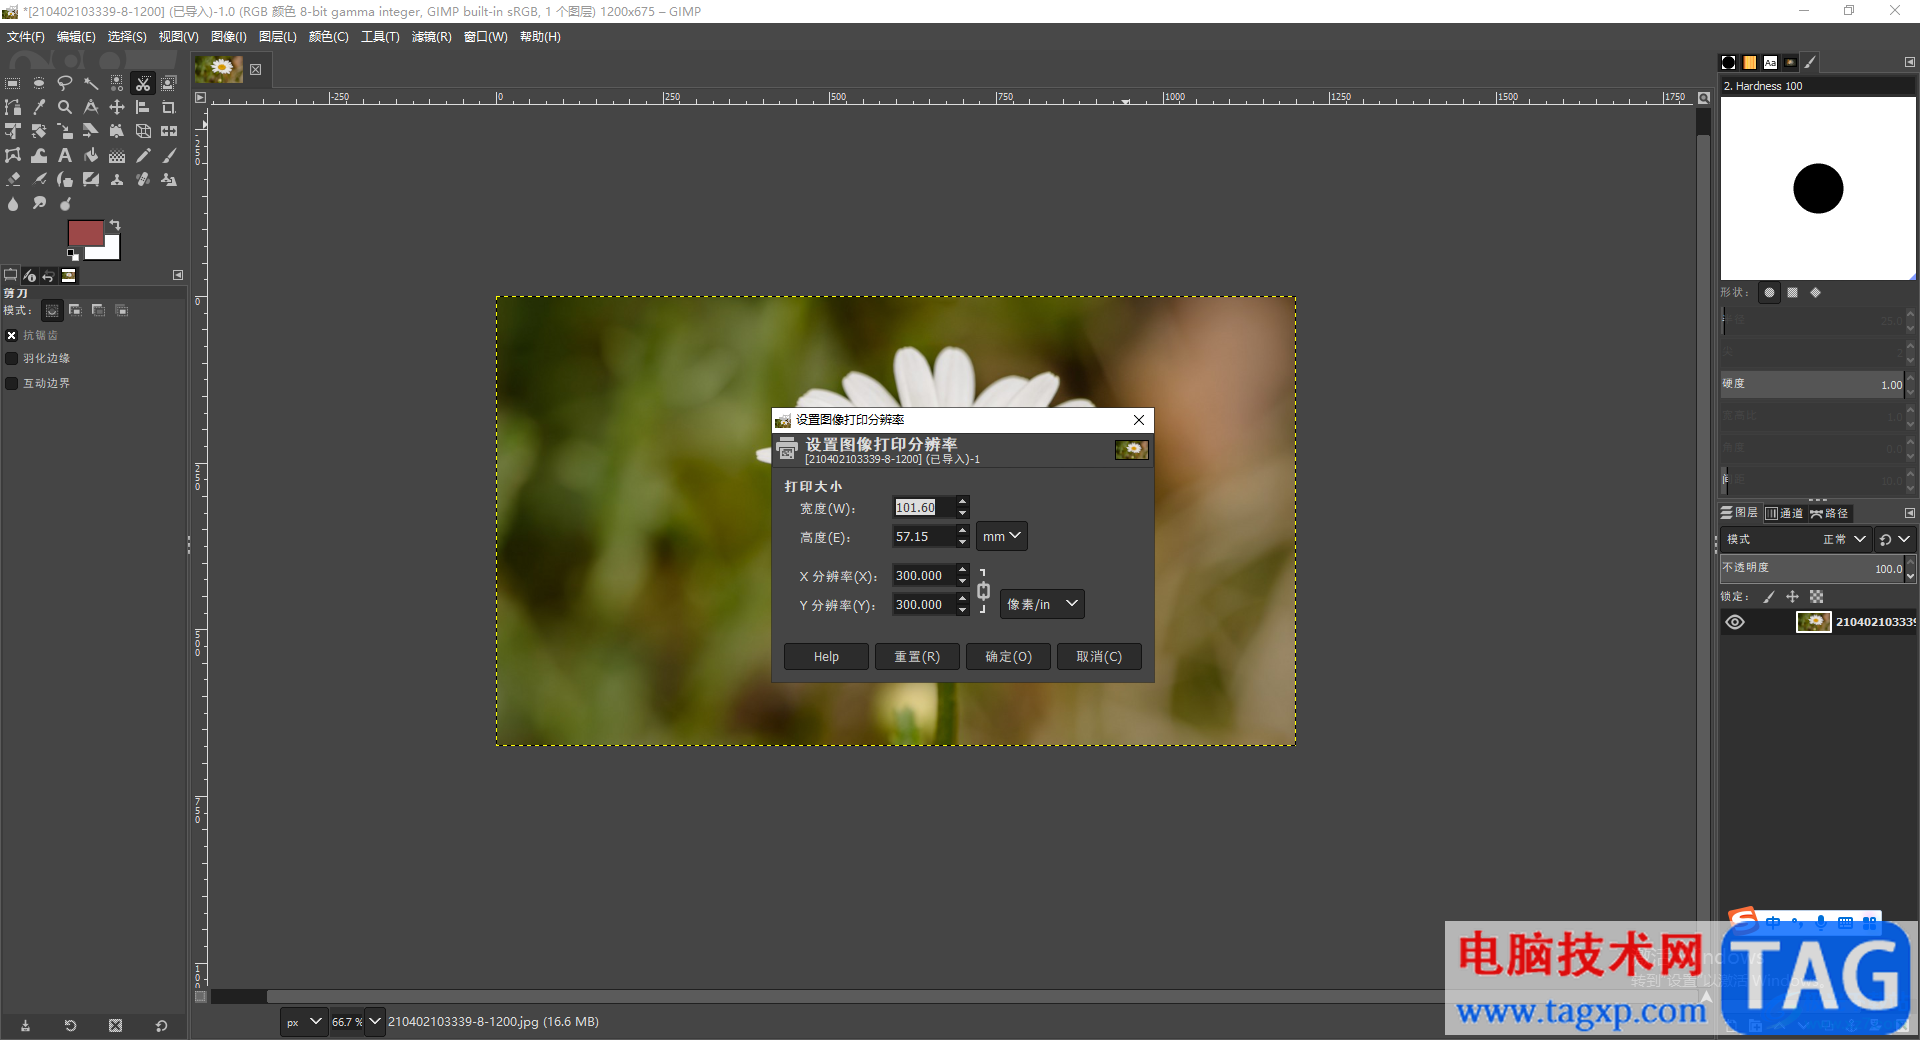Select the Move tool
Image resolution: width=1920 pixels, height=1040 pixels.
pyautogui.click(x=117, y=107)
